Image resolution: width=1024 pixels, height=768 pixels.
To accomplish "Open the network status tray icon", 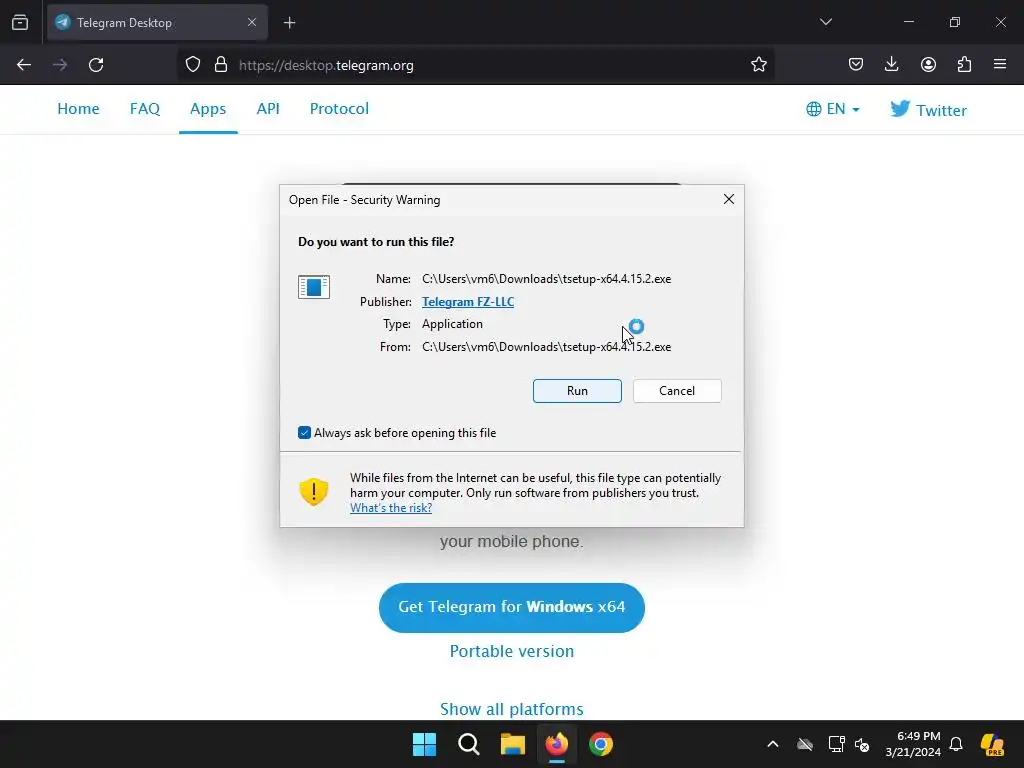I will coord(837,744).
